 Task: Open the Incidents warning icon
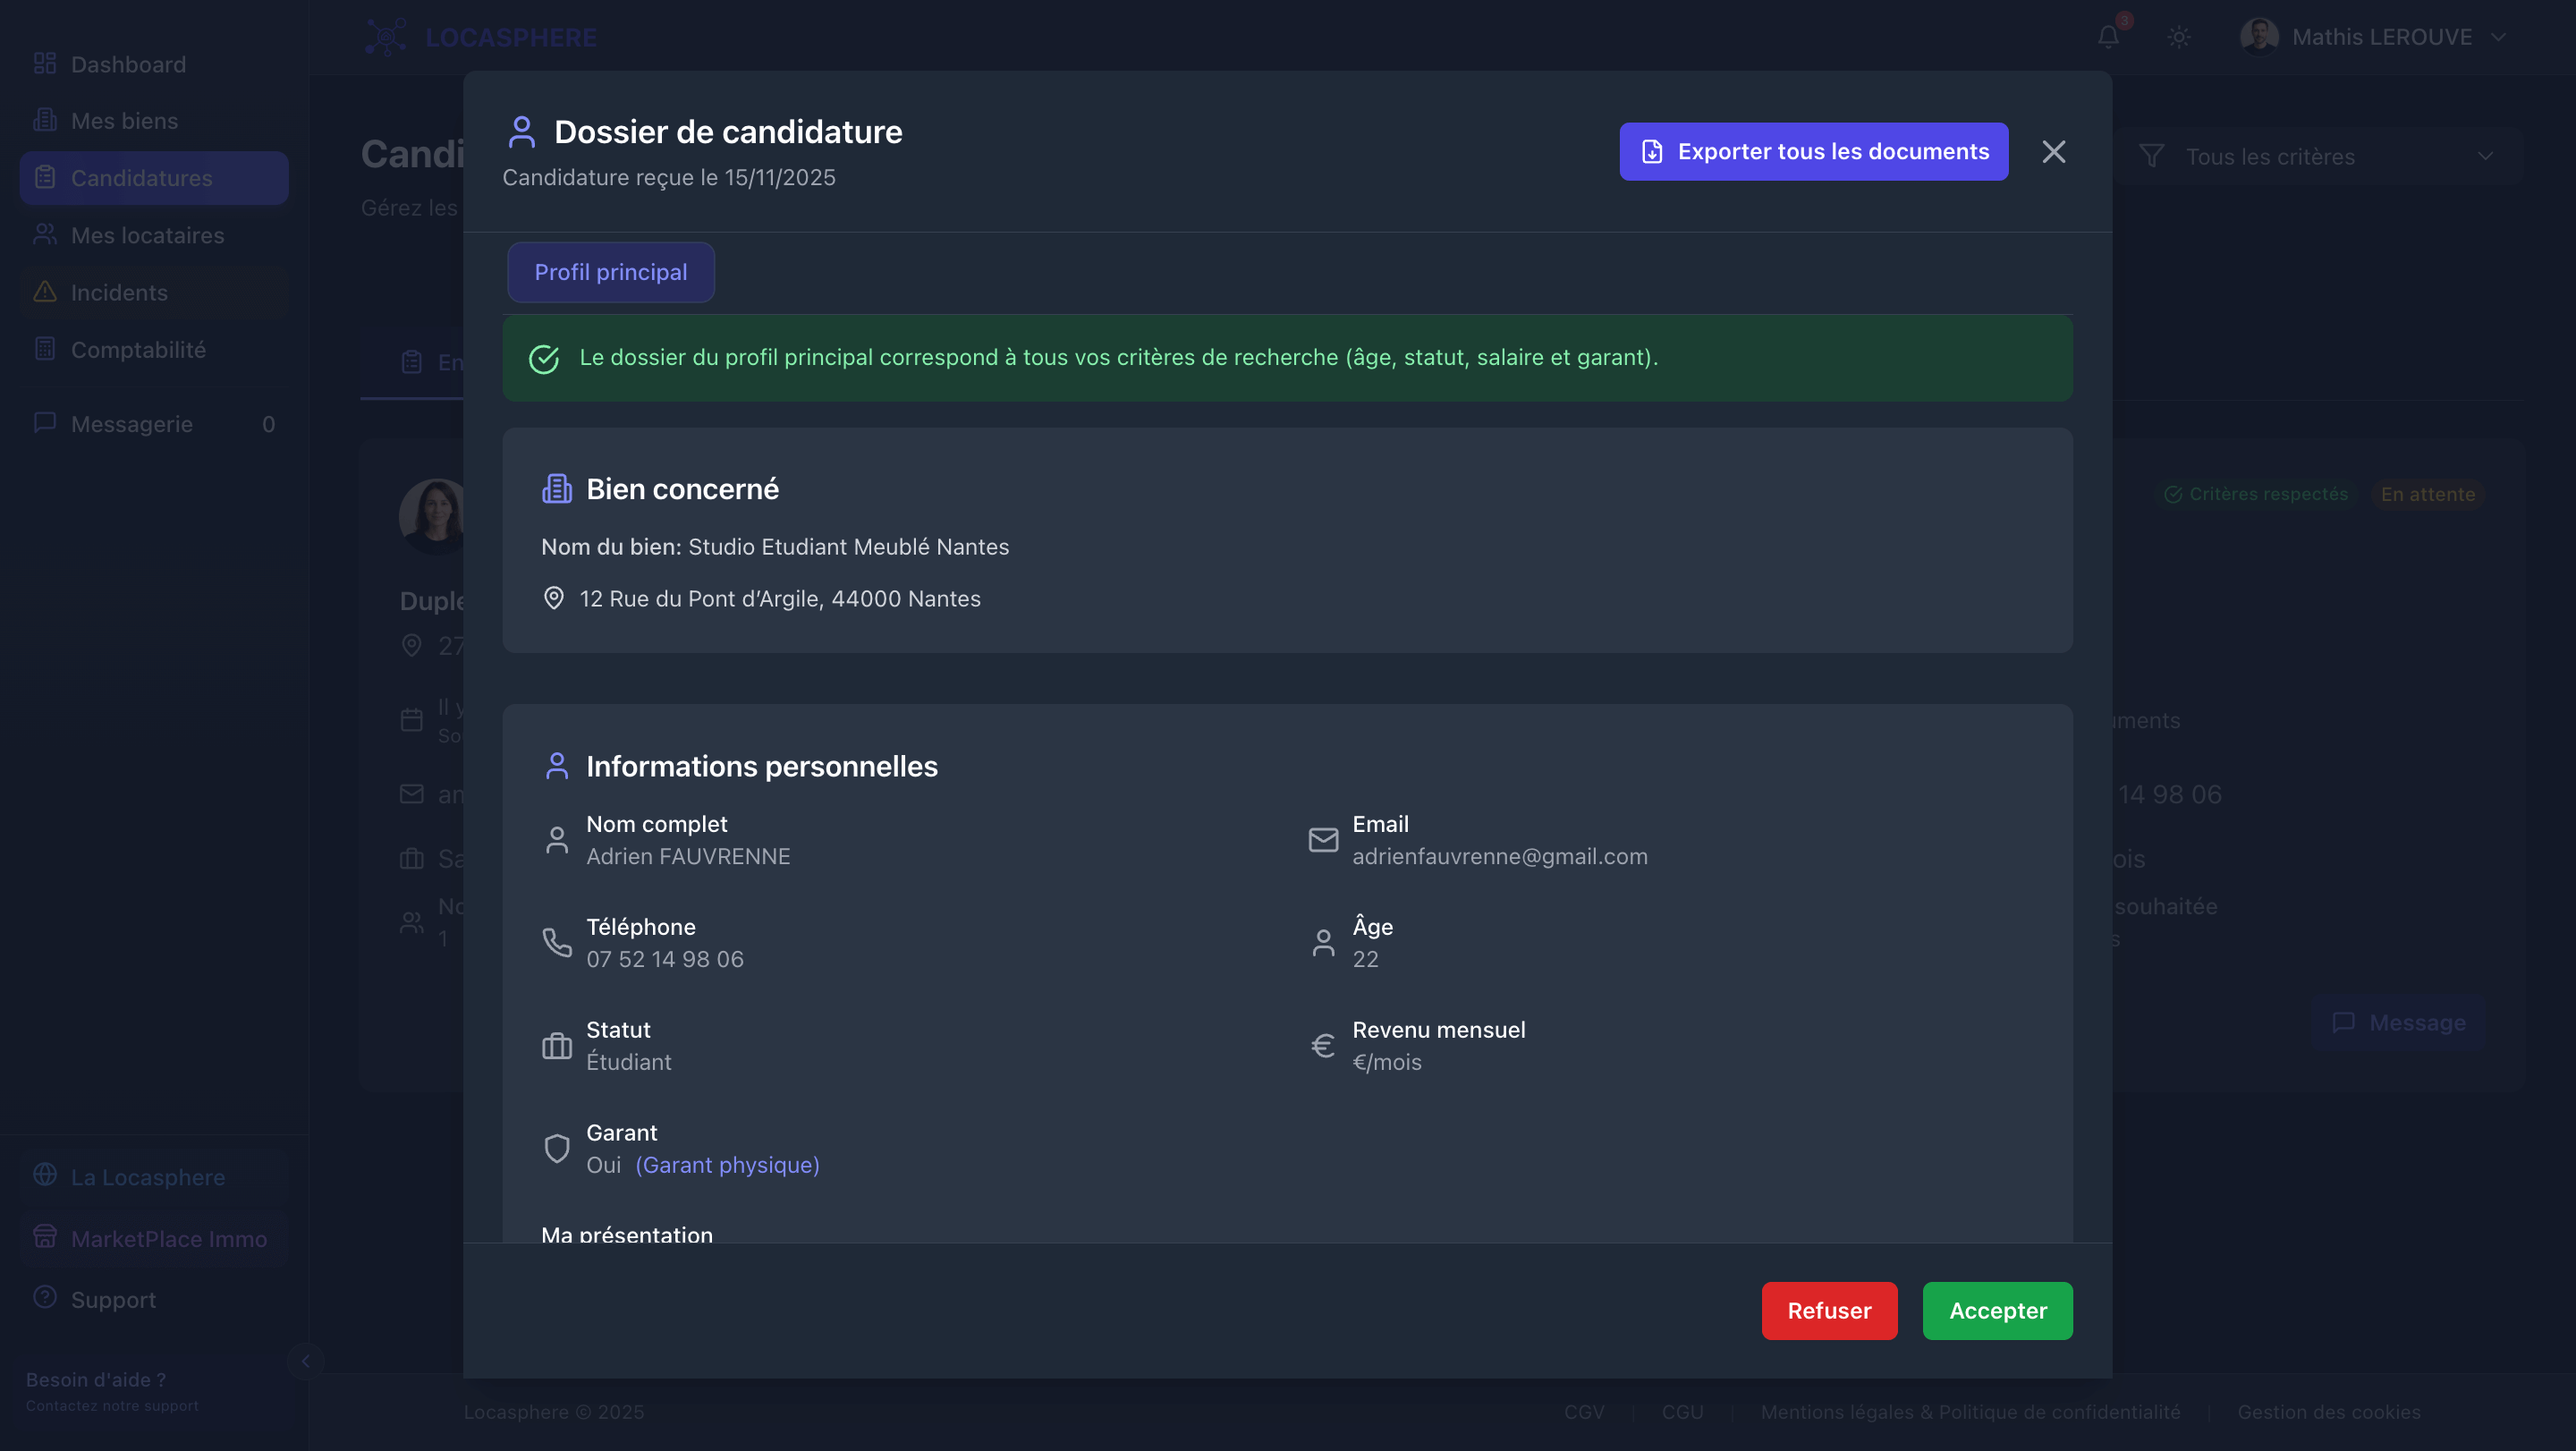coord(45,292)
